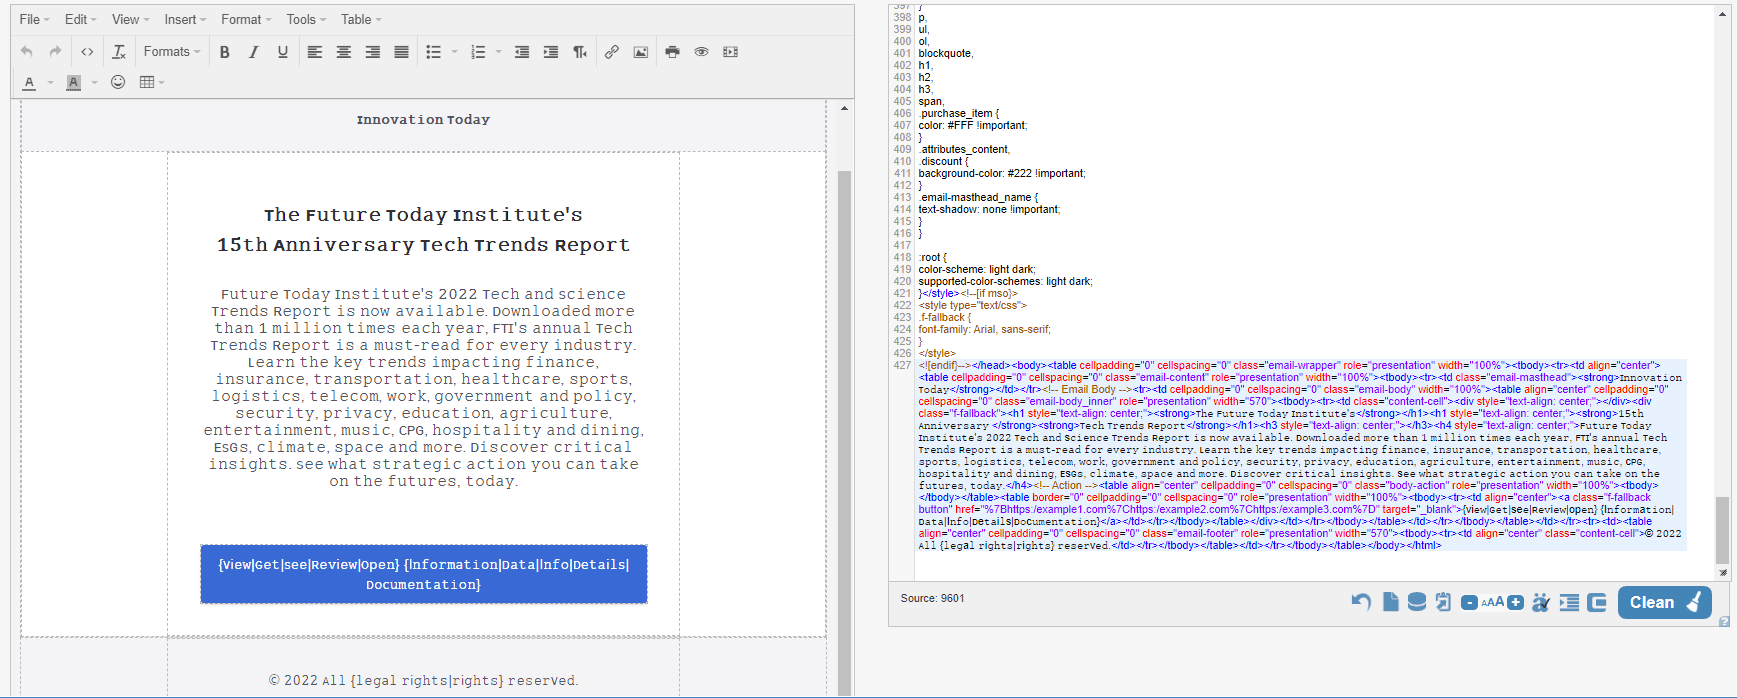Image resolution: width=1737 pixels, height=698 pixels.
Task: Align text left
Action: pos(315,52)
